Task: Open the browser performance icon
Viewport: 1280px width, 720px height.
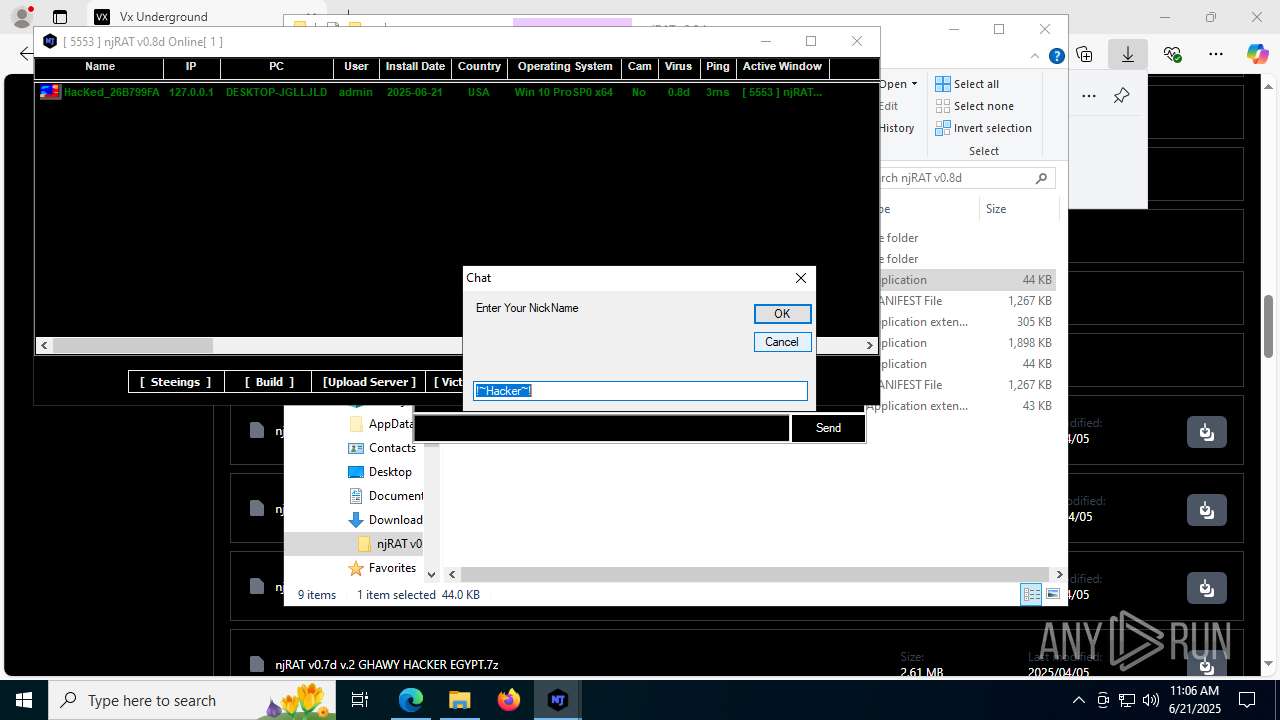Action: [1173, 54]
